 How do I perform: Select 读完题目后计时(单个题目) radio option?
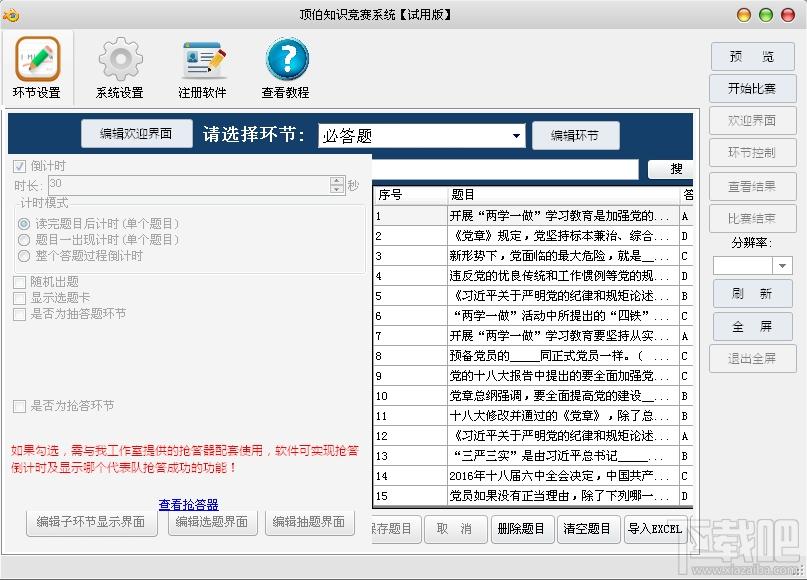[24, 224]
